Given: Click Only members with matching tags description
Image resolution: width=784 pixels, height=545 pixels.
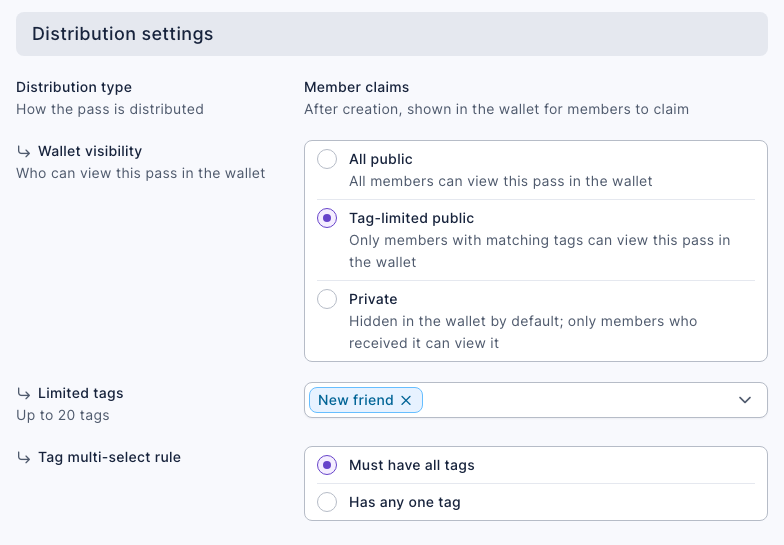Looking at the screenshot, I should (x=540, y=251).
